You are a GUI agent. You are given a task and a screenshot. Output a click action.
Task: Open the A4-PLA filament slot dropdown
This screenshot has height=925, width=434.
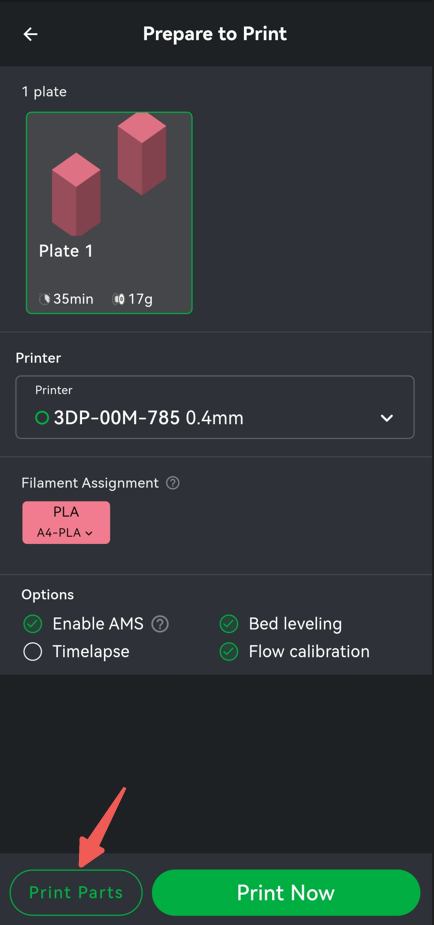point(65,533)
